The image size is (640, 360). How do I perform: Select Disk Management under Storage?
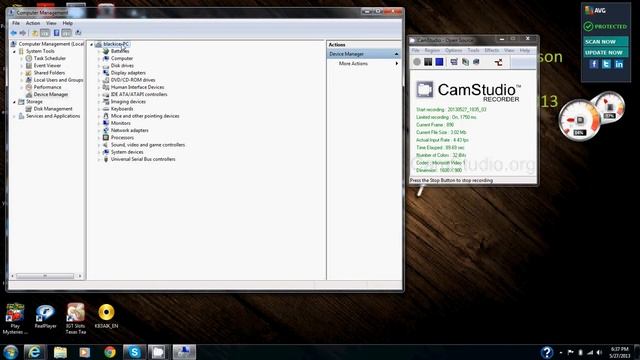(x=53, y=109)
